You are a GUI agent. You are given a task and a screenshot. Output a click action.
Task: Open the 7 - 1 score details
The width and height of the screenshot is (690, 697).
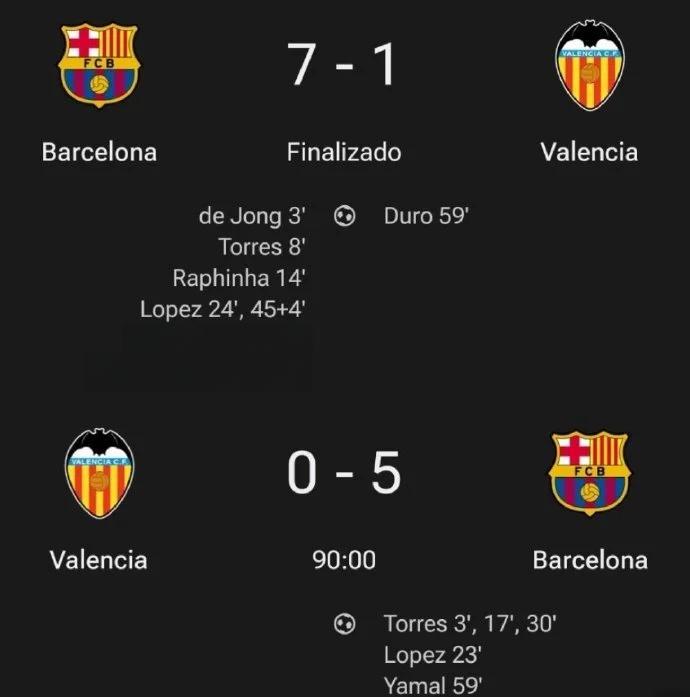coord(343,67)
